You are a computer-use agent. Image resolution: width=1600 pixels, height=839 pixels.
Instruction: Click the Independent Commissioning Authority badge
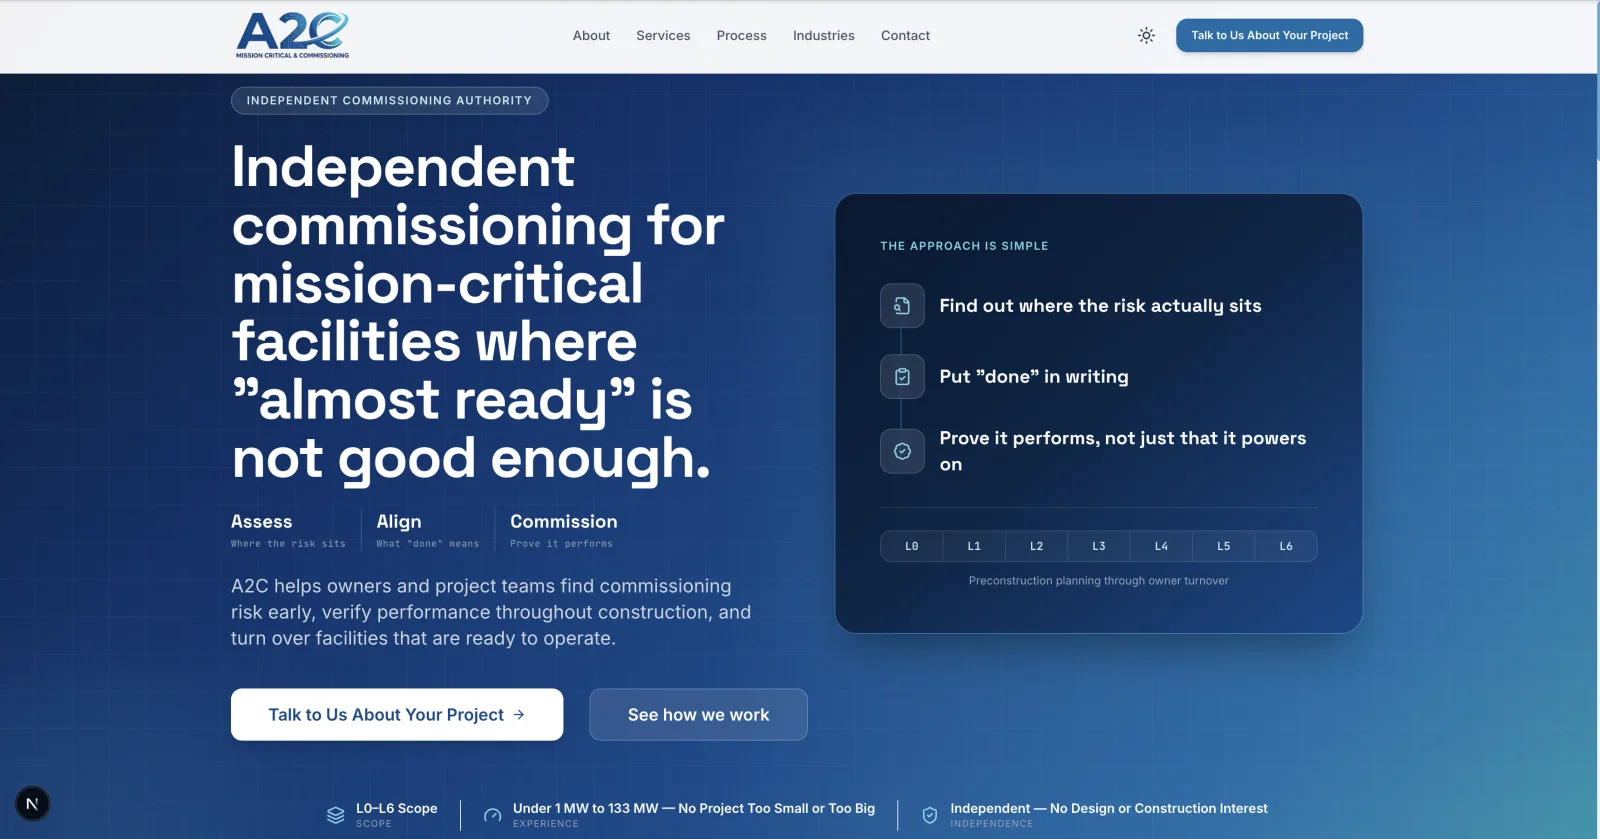pos(389,100)
